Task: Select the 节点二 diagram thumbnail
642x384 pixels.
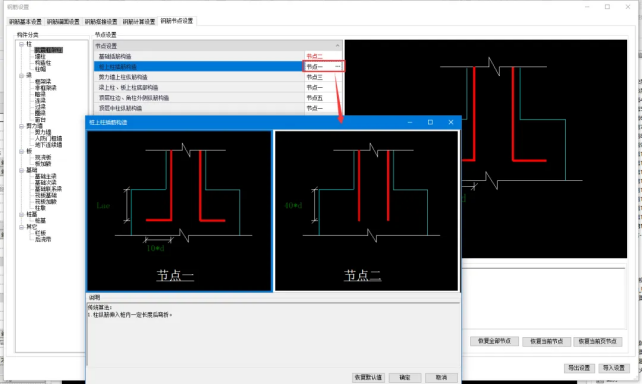Action: (x=366, y=211)
